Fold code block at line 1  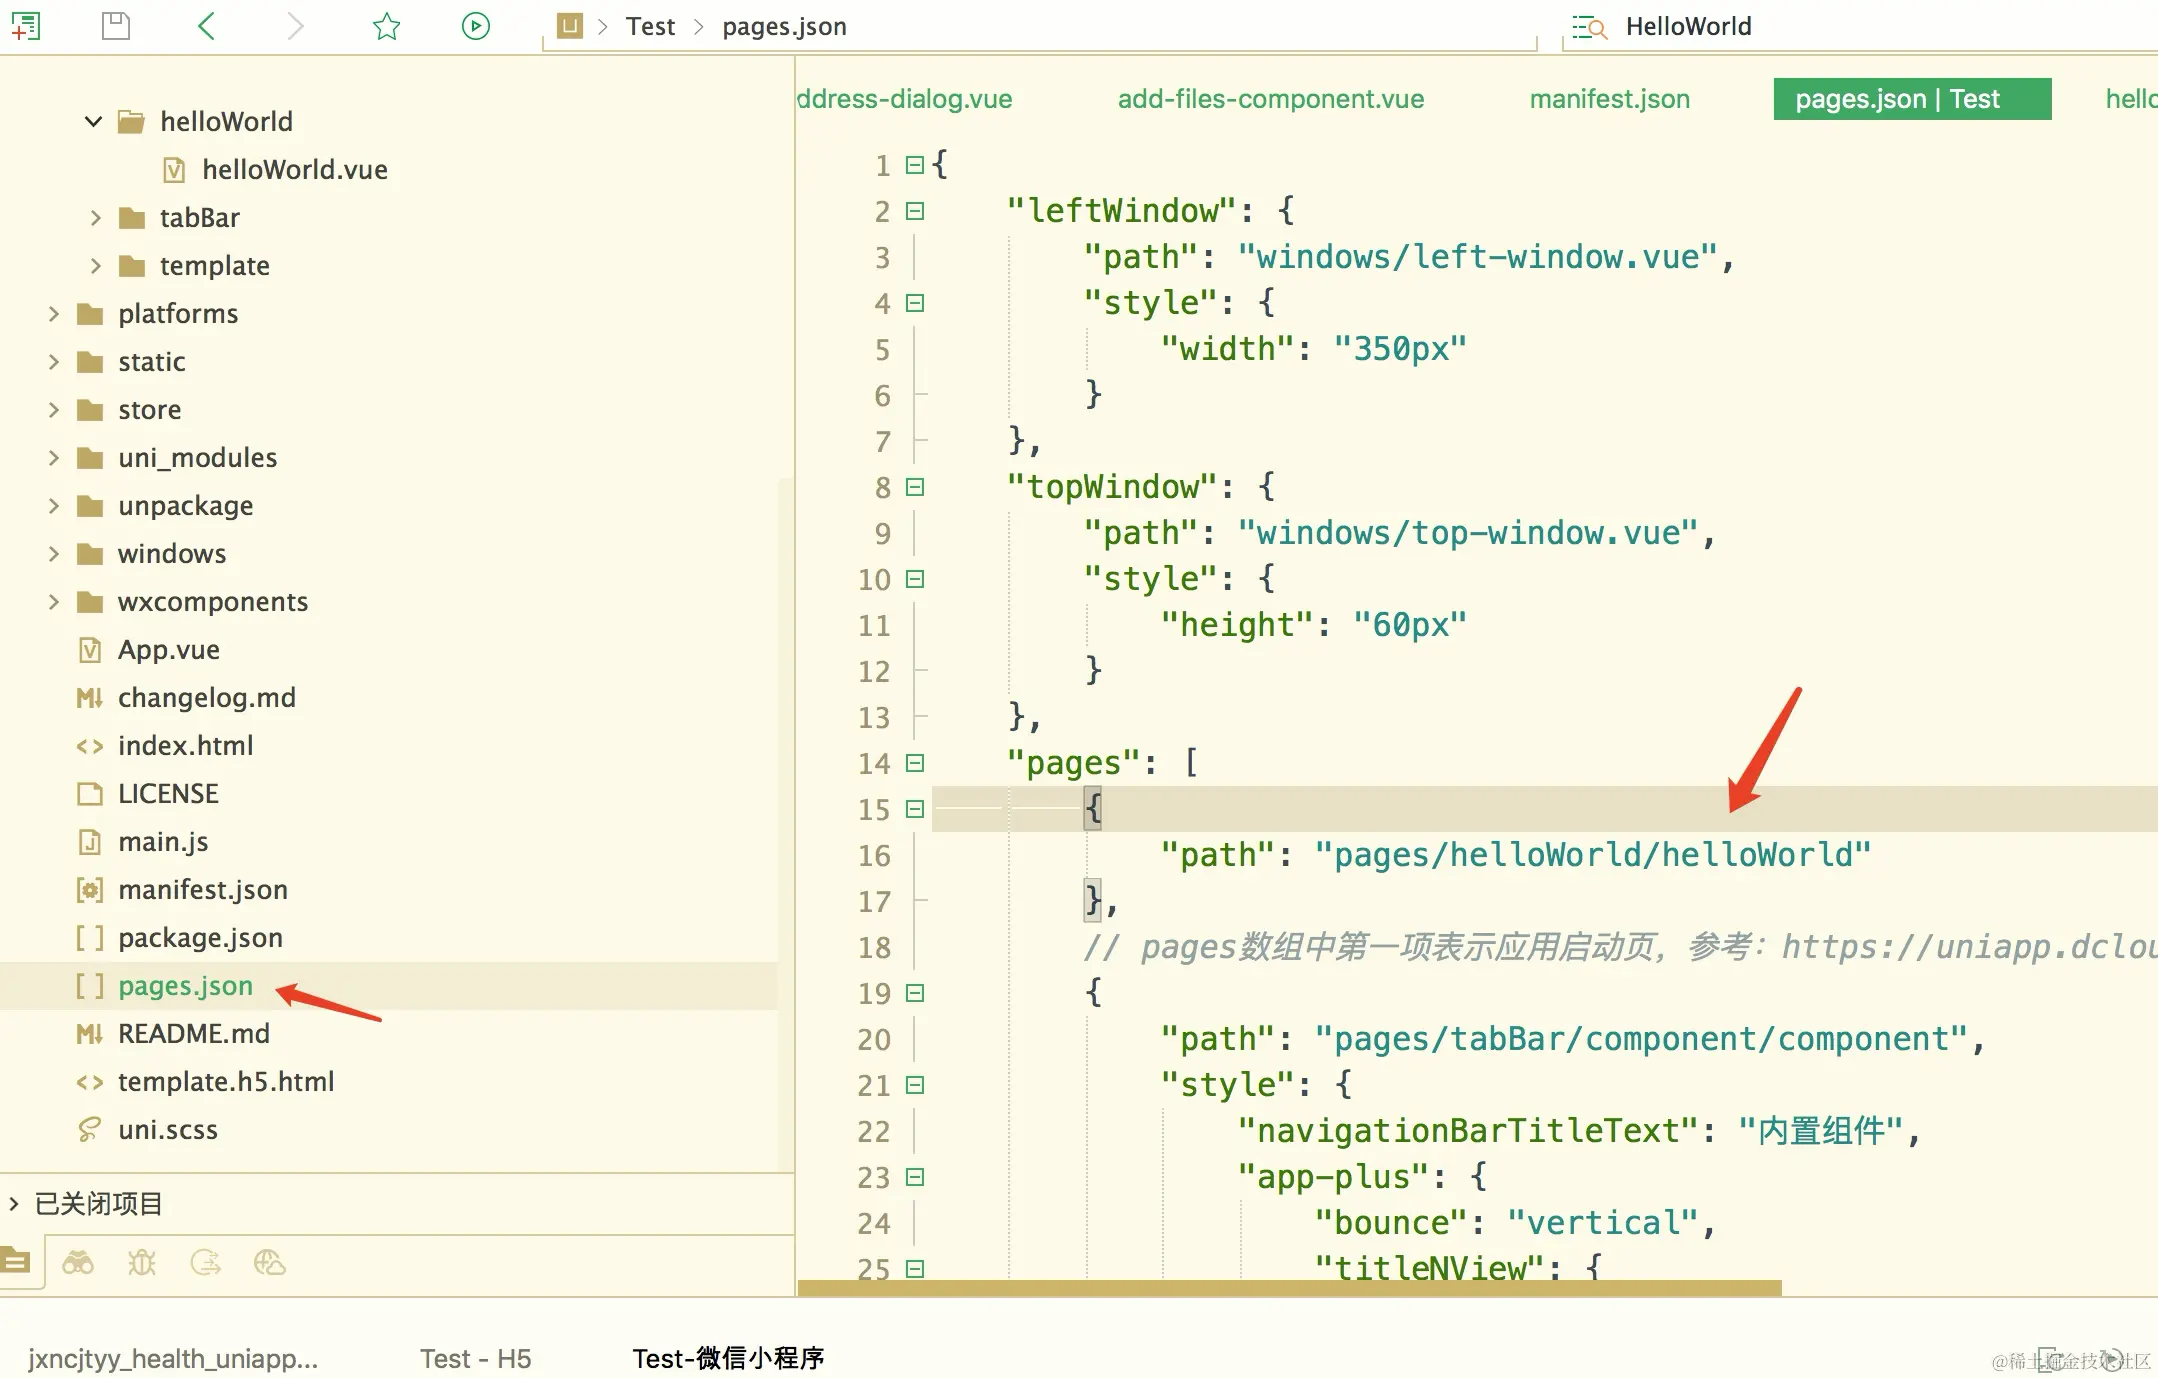pyautogui.click(x=914, y=165)
